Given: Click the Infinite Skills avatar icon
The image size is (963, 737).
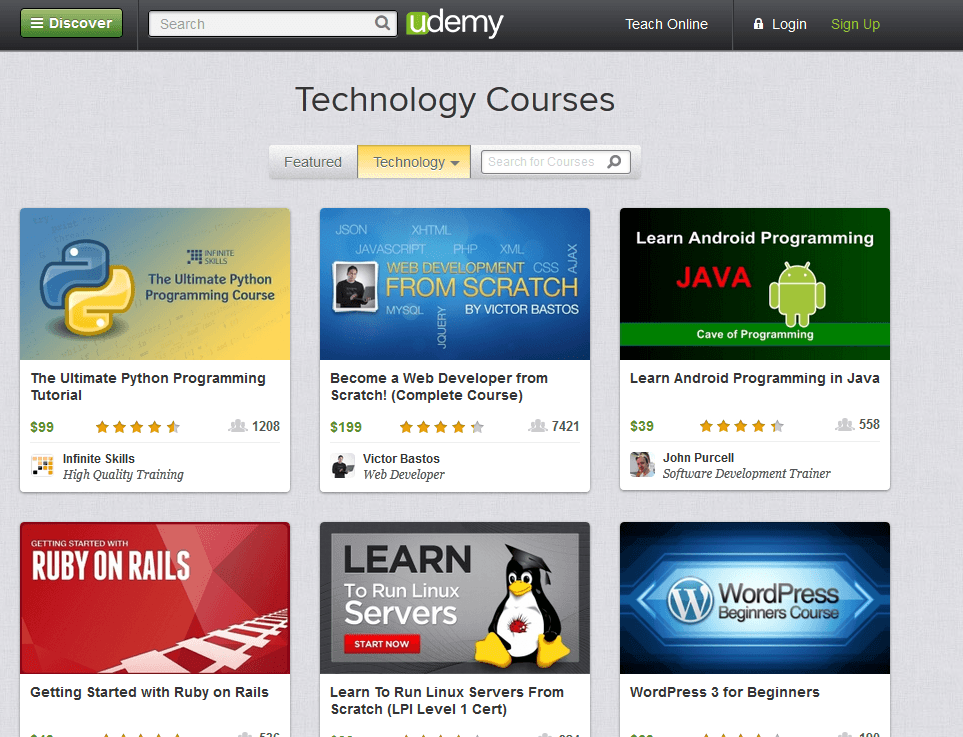Looking at the screenshot, I should point(42,466).
